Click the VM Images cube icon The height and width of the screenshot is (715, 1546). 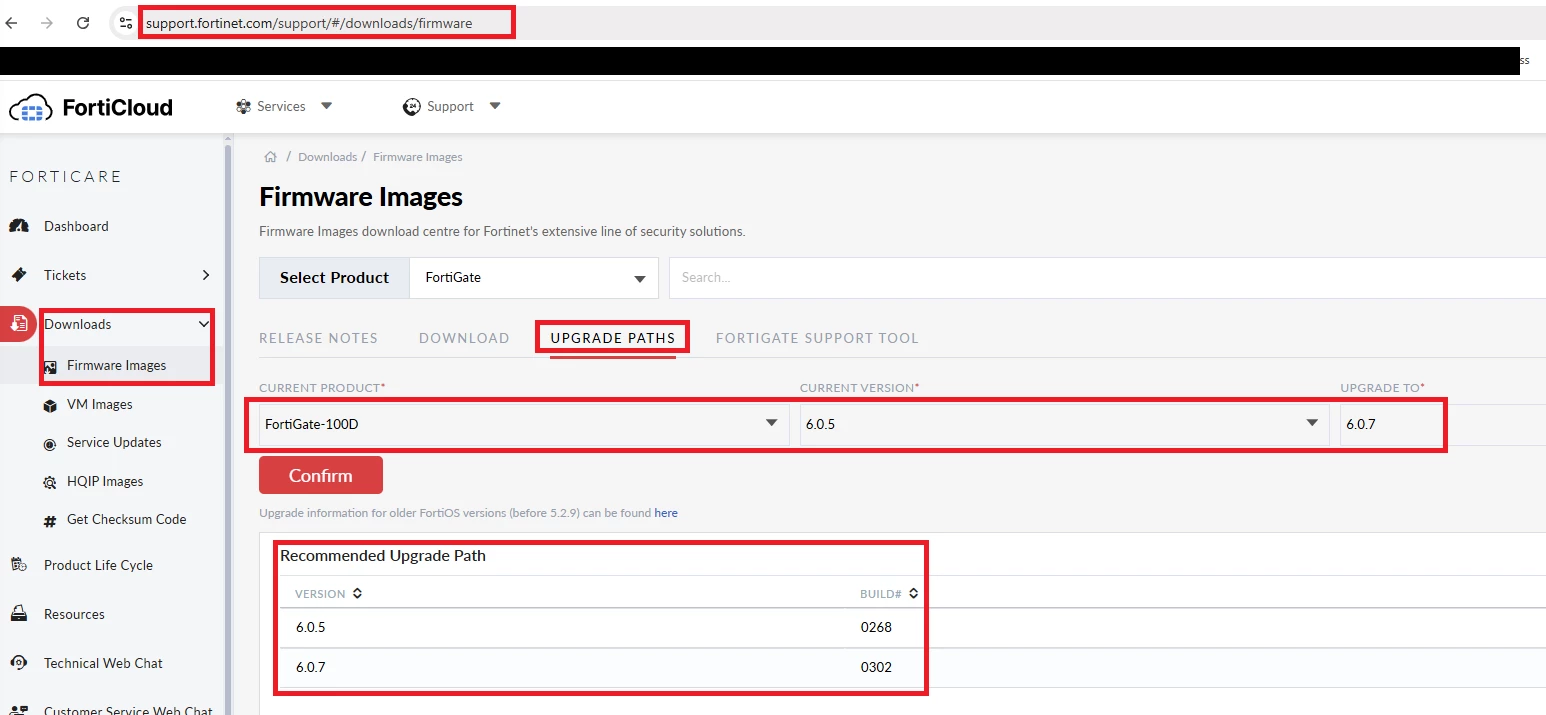pos(50,405)
